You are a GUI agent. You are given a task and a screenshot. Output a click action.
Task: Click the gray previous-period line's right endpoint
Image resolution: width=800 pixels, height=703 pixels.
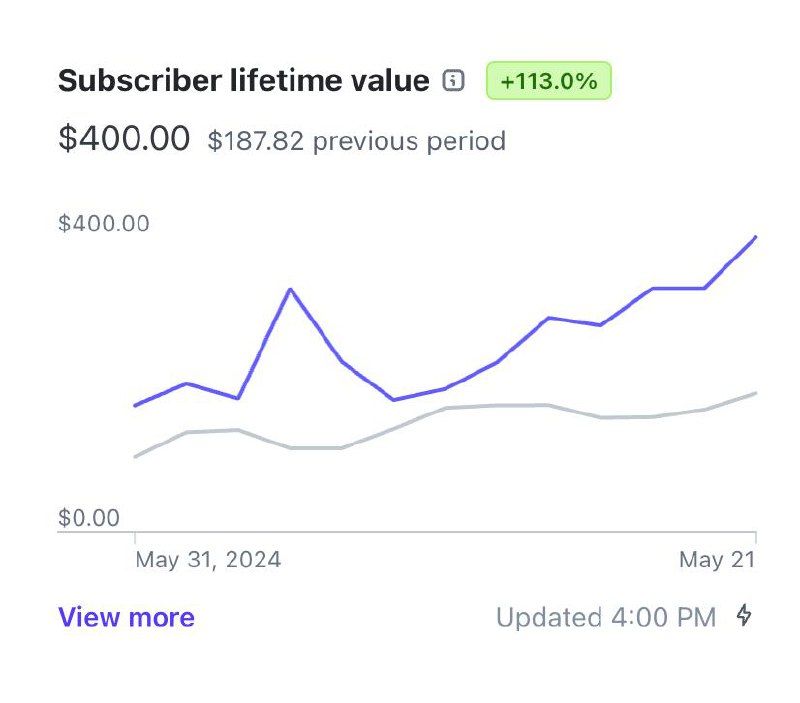[755, 393]
